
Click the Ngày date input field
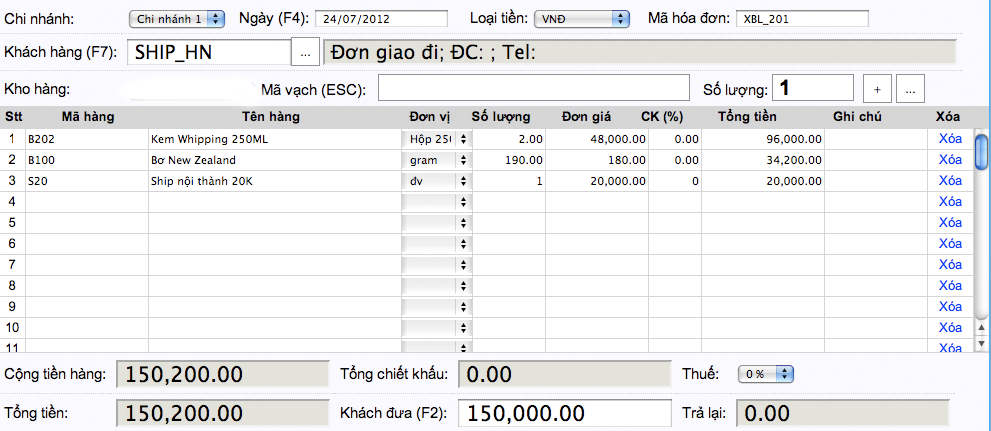tap(381, 19)
